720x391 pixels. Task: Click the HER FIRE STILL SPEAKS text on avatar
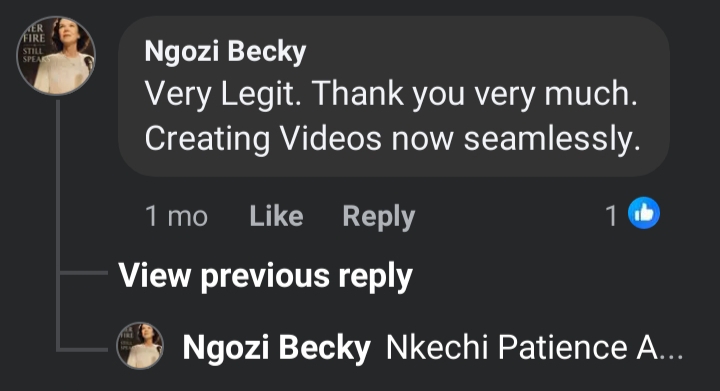(35, 43)
